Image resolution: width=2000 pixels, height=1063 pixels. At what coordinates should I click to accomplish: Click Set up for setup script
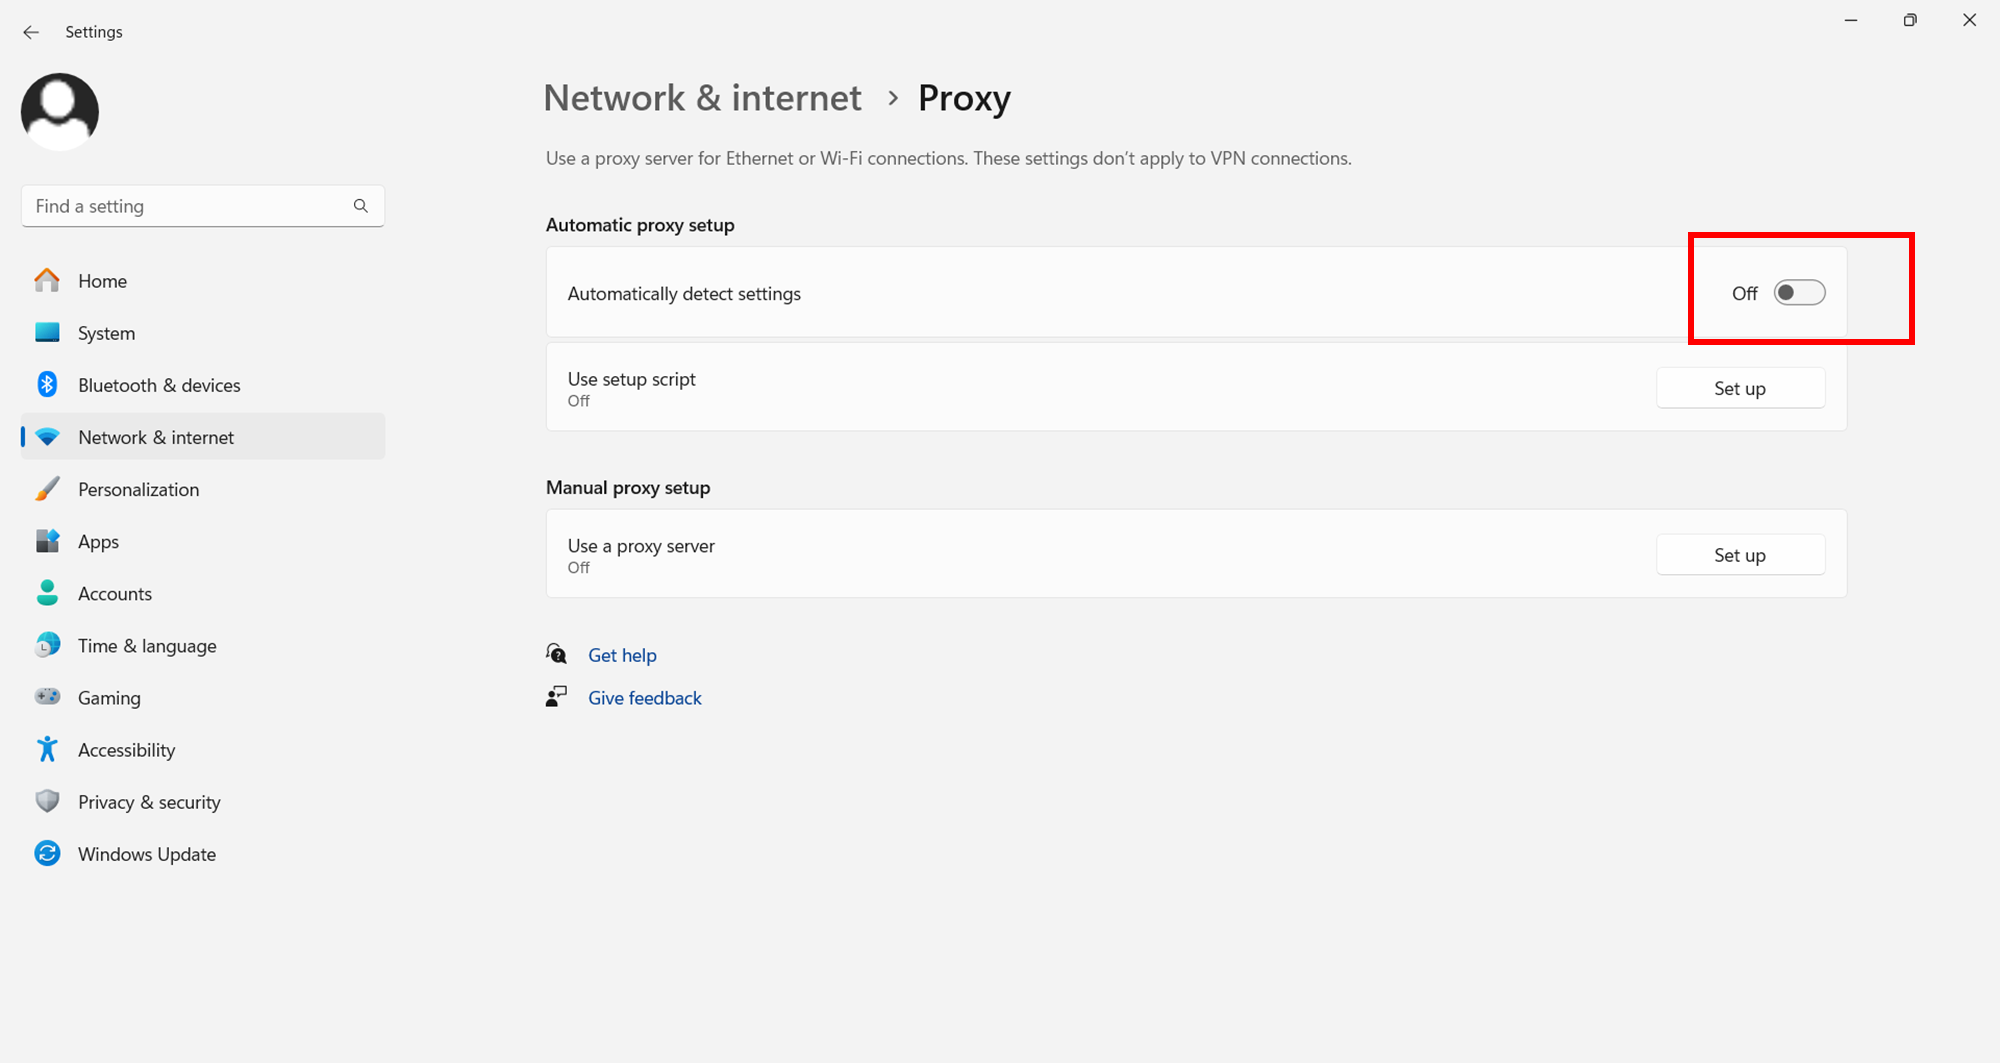pos(1740,388)
